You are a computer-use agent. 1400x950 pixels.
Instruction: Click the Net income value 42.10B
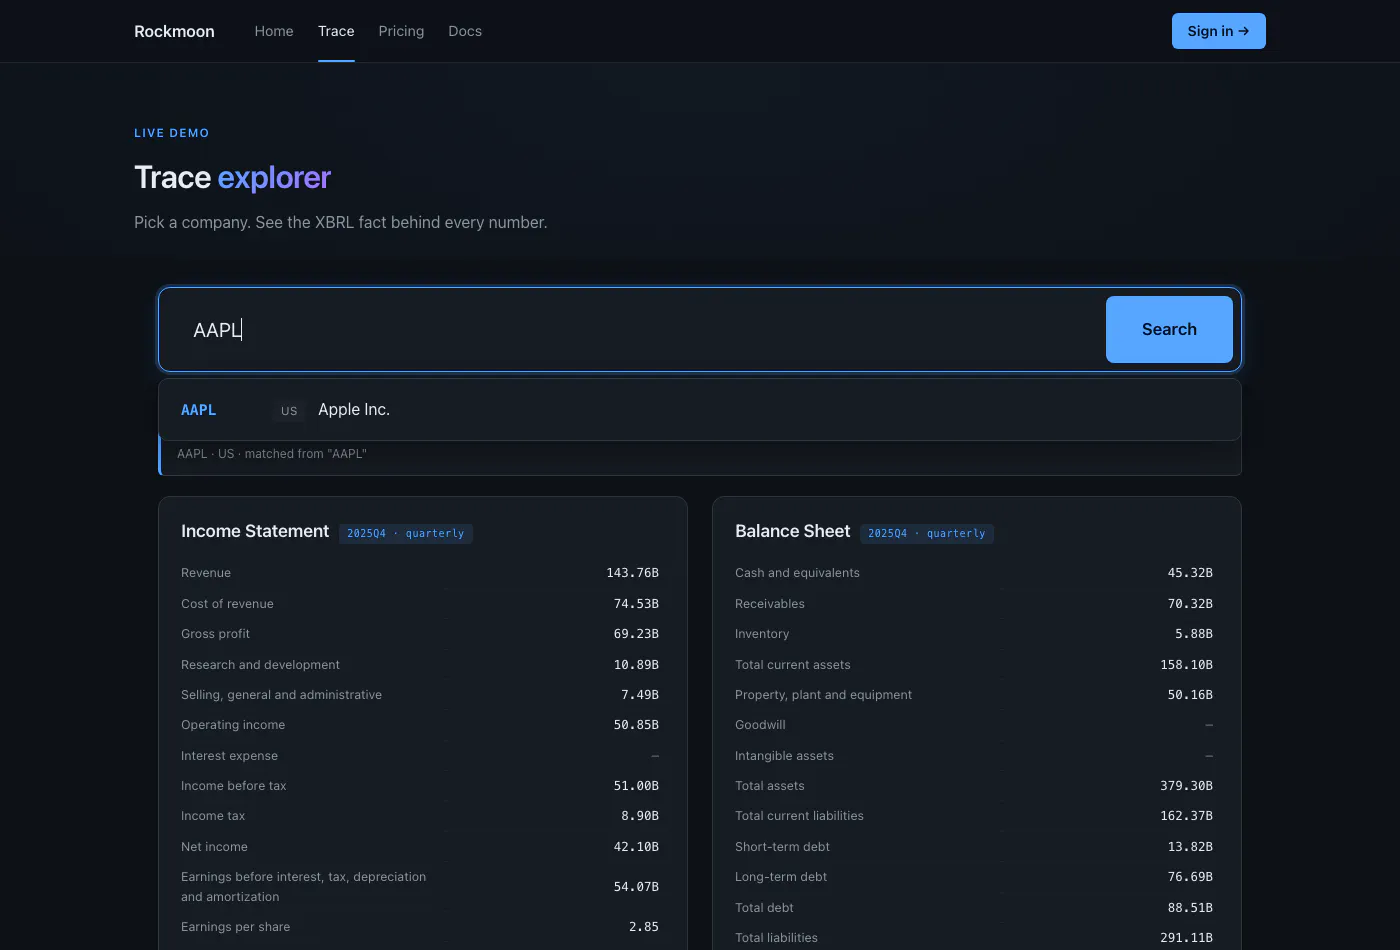pyautogui.click(x=636, y=847)
